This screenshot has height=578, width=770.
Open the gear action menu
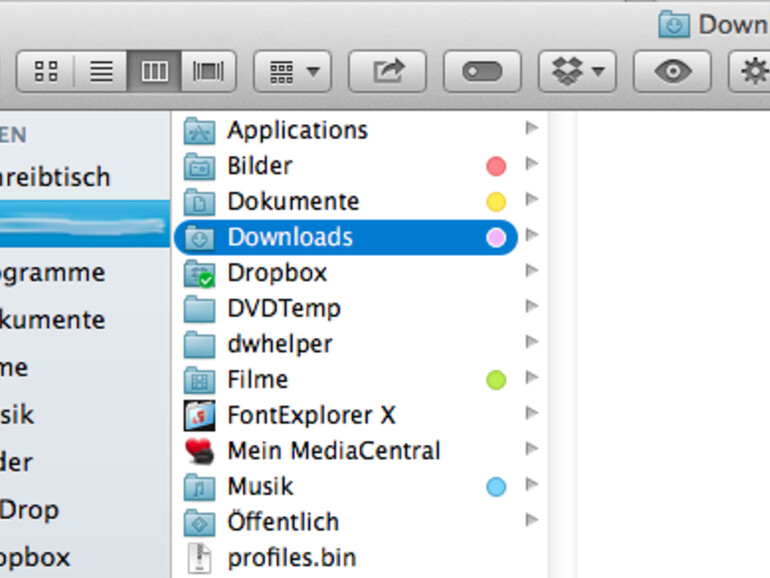click(751, 72)
